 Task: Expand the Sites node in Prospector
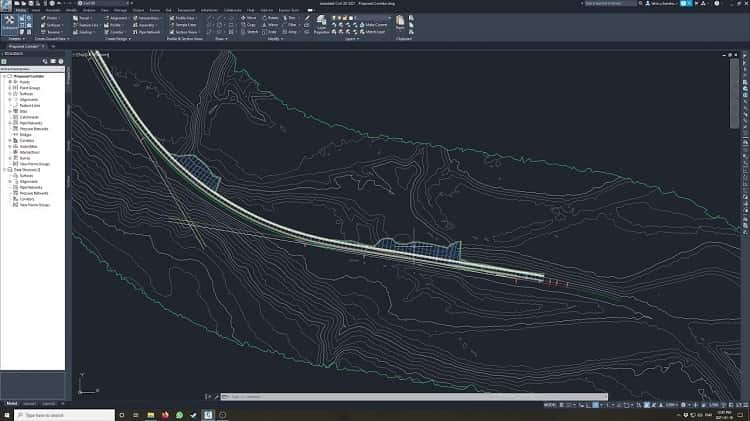[9, 110]
